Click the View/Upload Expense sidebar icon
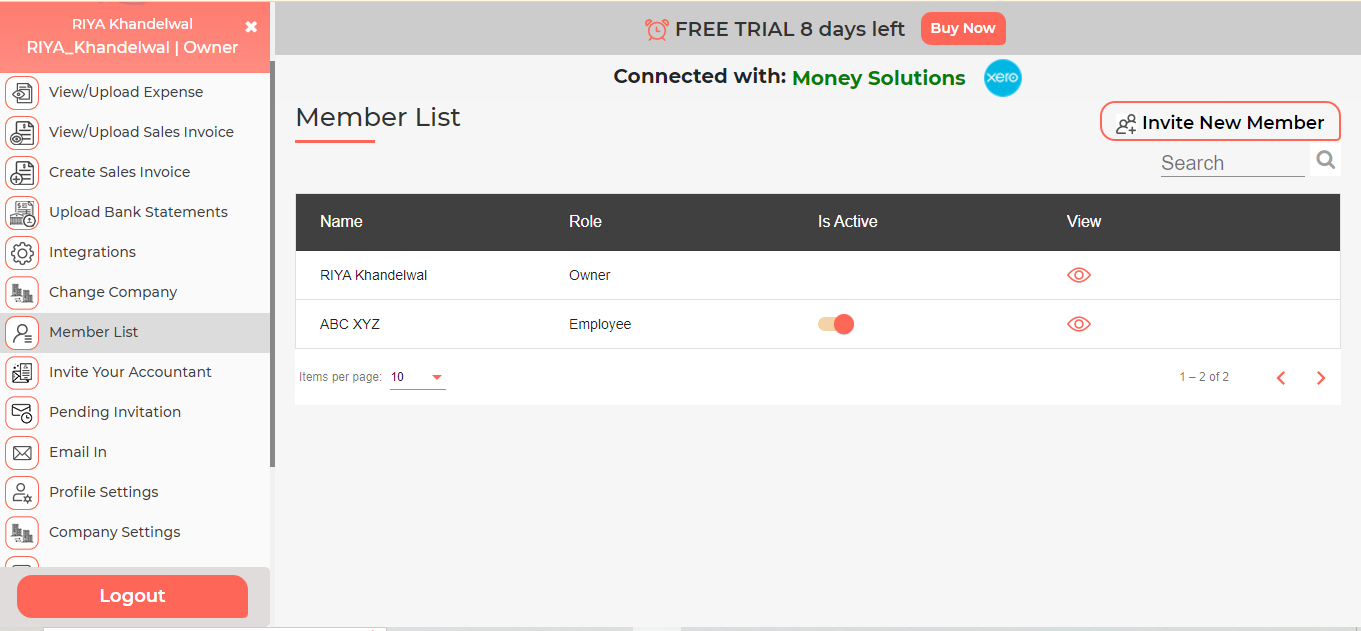The image size is (1361, 631). [22, 92]
